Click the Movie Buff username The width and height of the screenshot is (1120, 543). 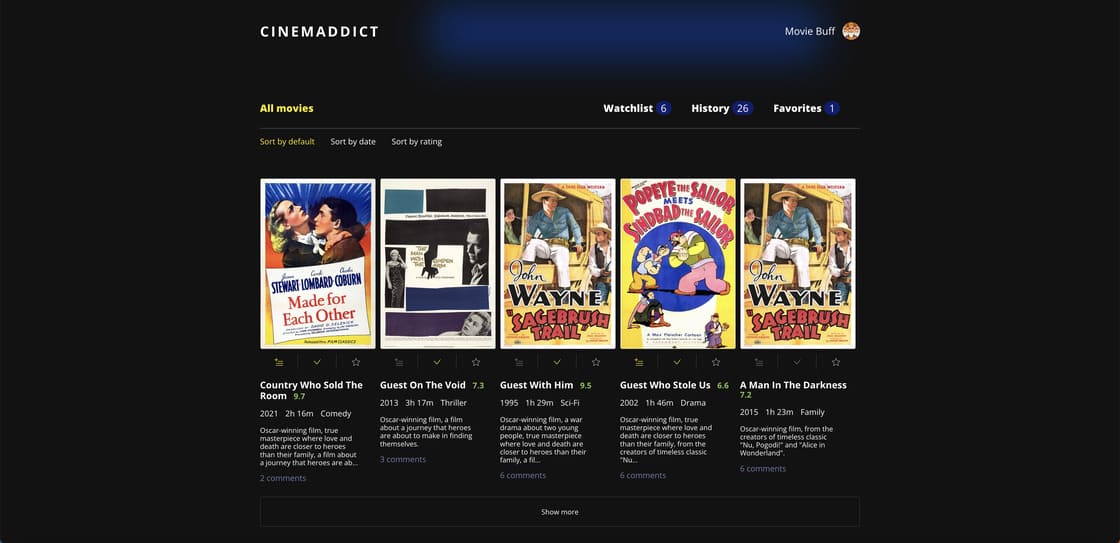point(810,31)
